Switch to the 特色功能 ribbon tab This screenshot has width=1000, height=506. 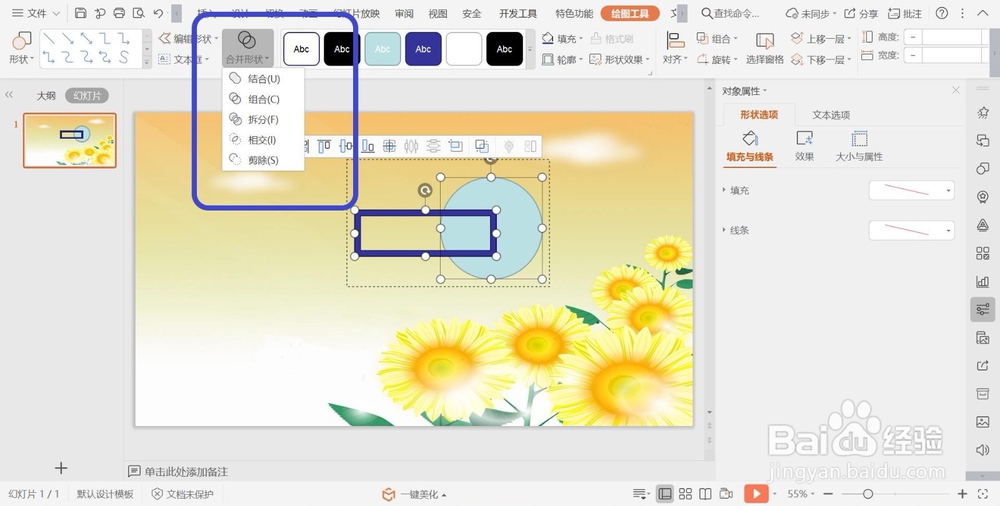point(574,13)
